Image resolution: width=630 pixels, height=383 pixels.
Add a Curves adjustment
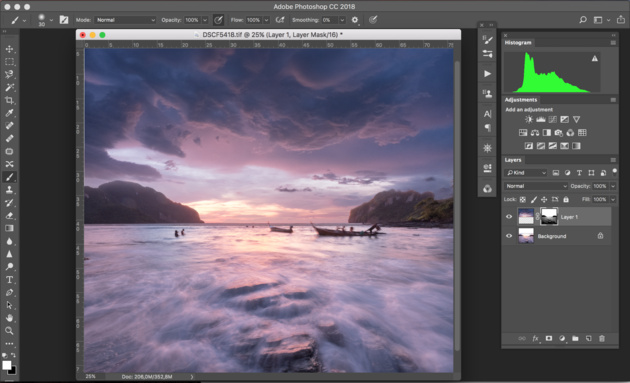coord(553,119)
